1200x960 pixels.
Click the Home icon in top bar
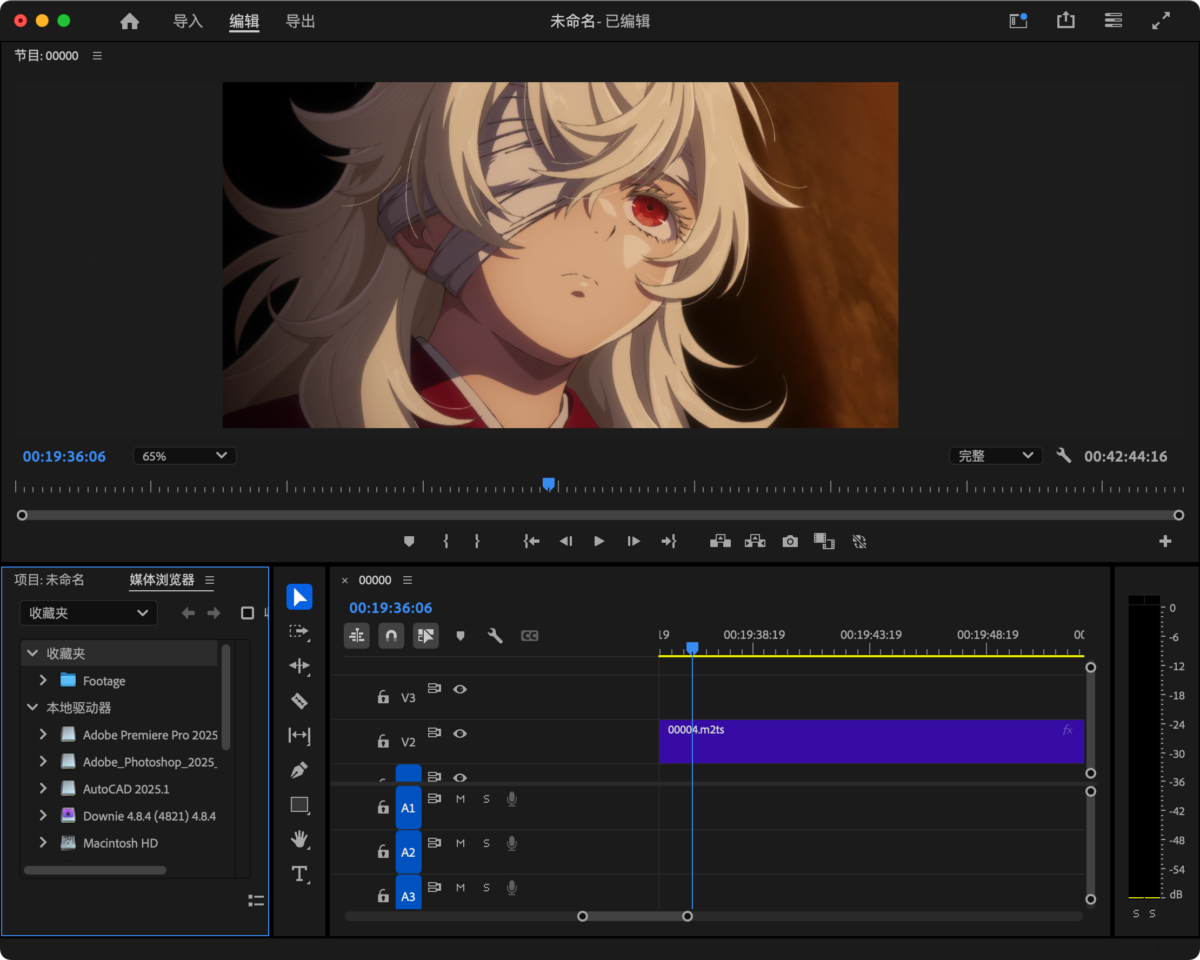[x=130, y=21]
